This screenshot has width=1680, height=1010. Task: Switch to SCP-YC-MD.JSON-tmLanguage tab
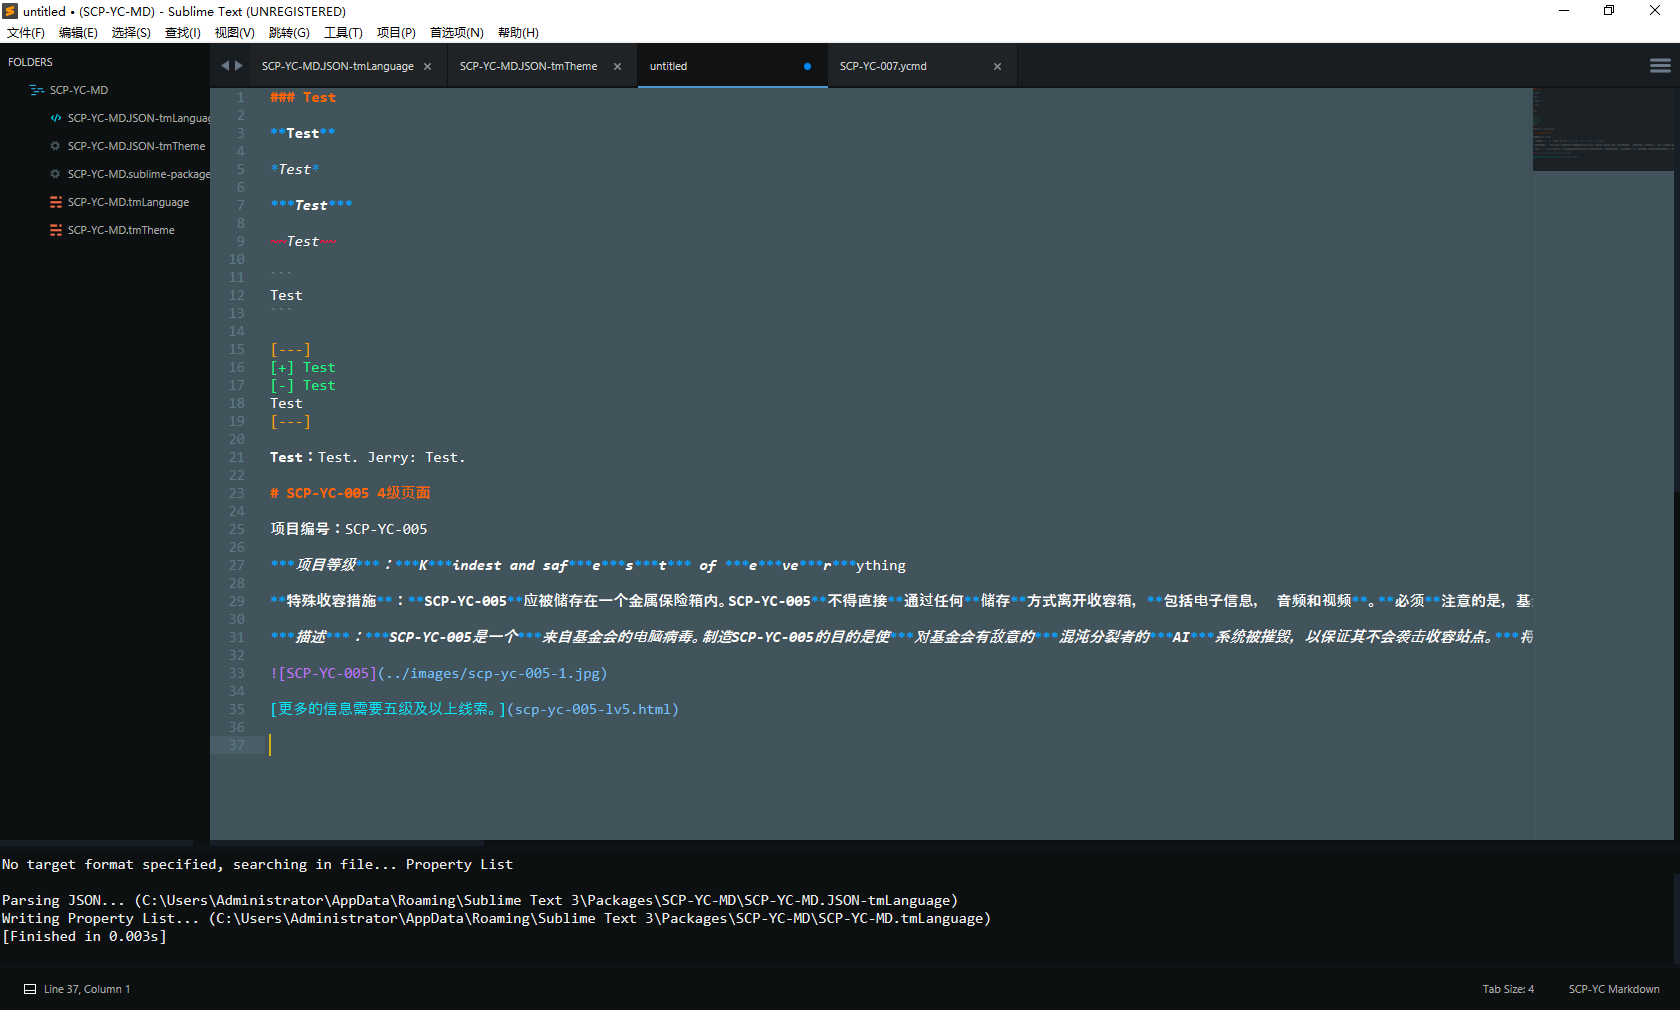337,67
